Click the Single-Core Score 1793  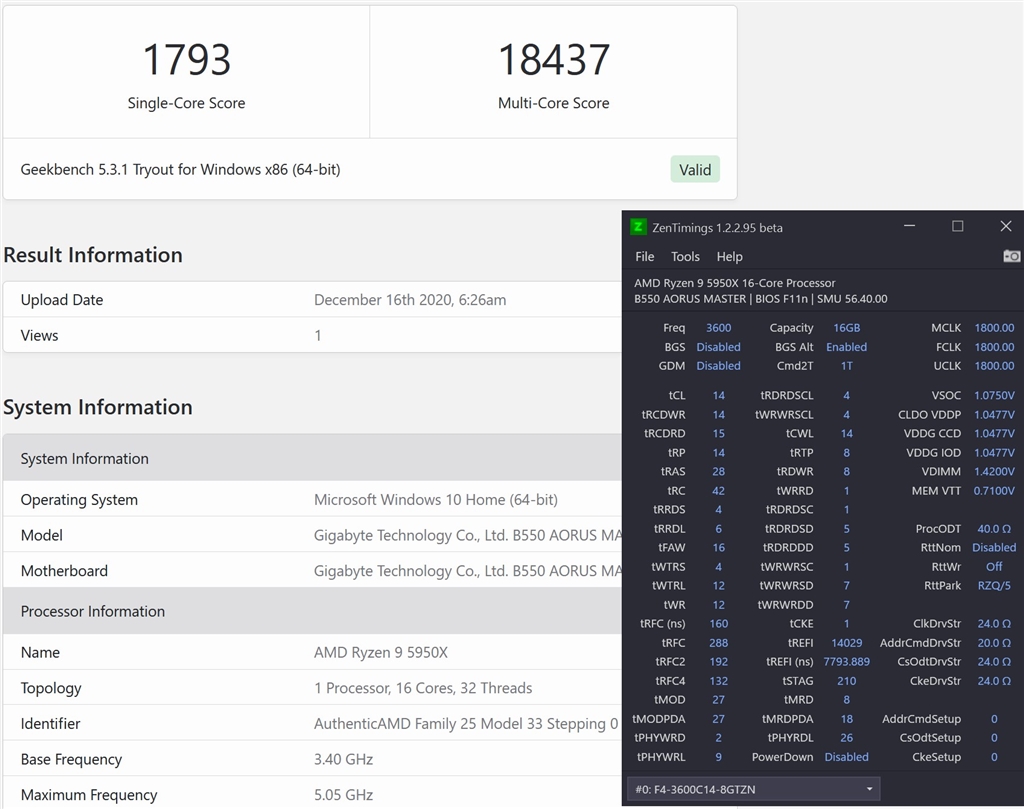(x=186, y=60)
